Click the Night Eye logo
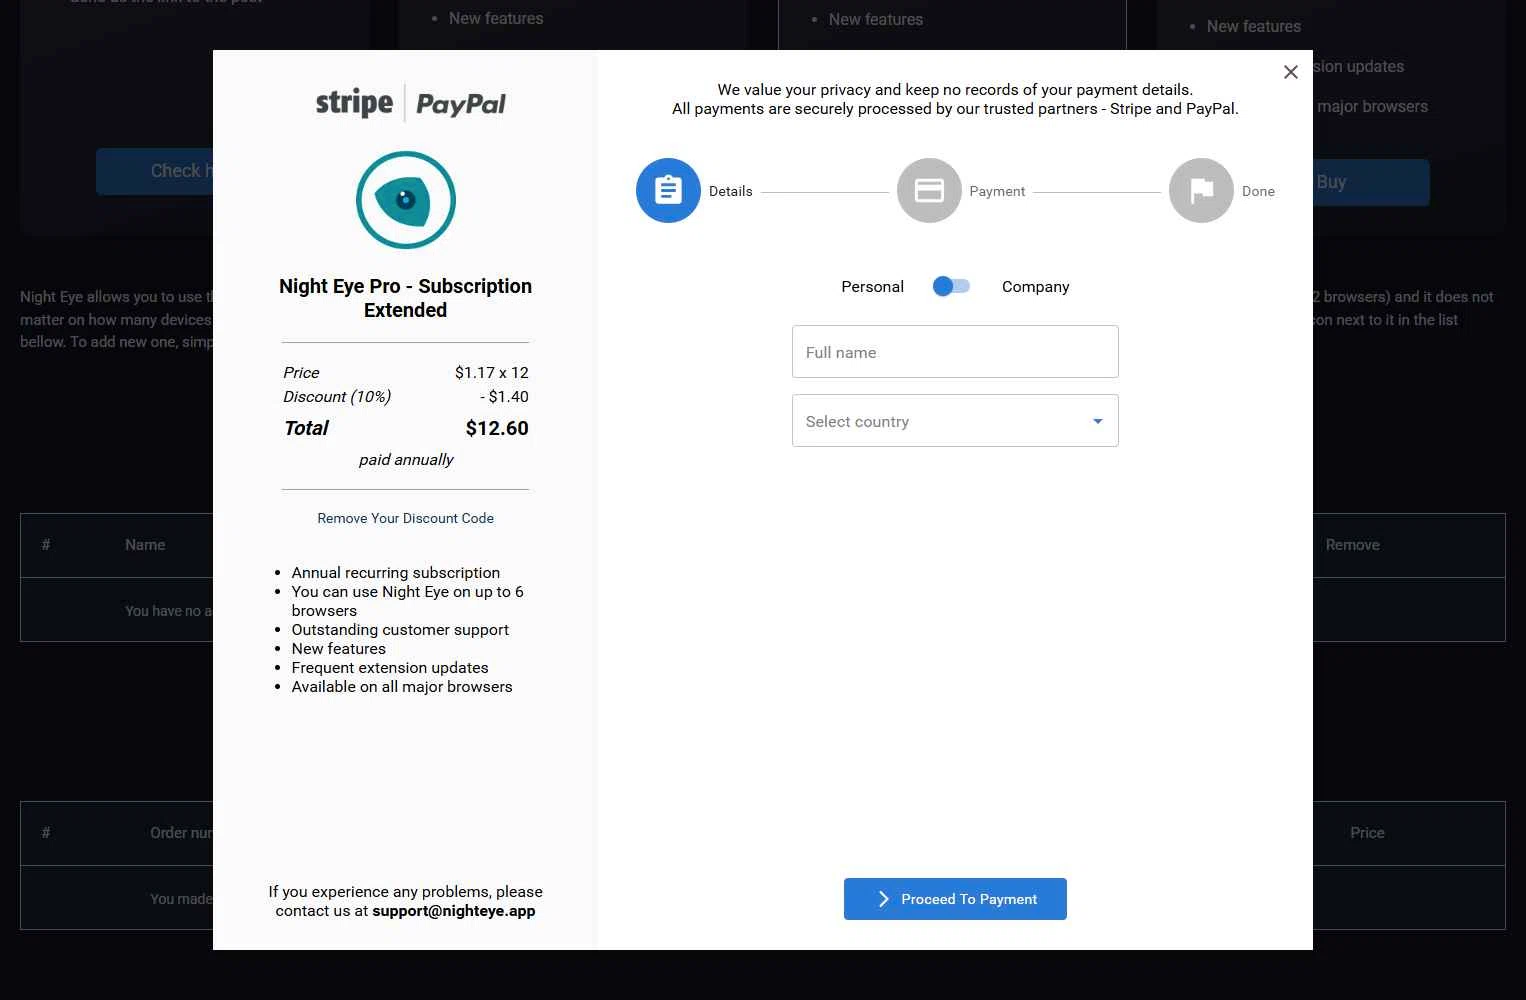The image size is (1526, 1000). (x=406, y=200)
